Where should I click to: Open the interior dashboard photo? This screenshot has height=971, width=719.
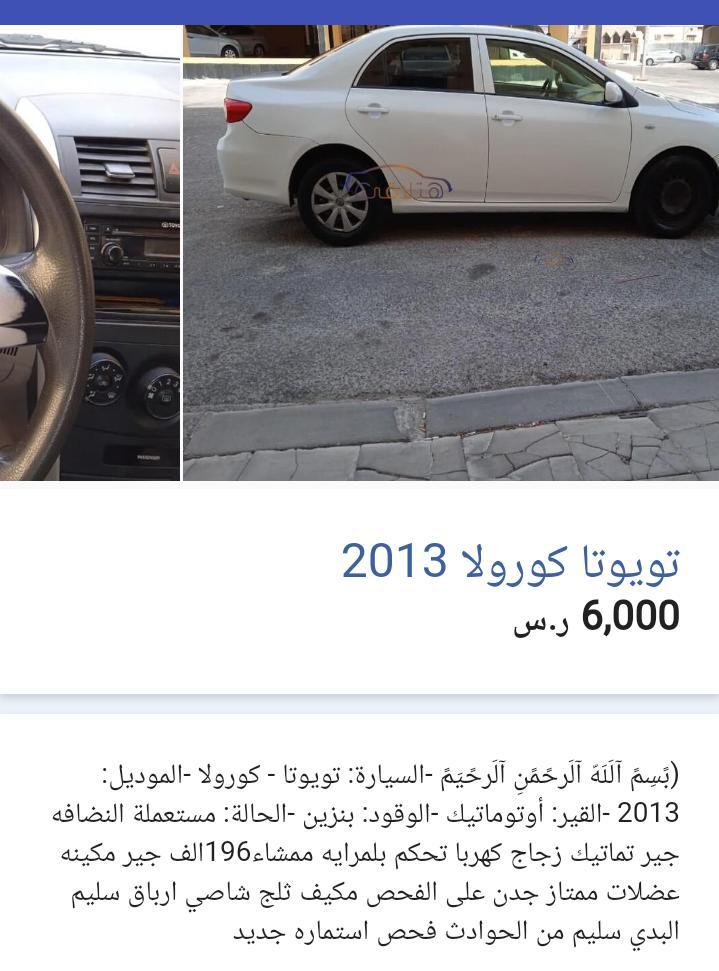[x=90, y=253]
